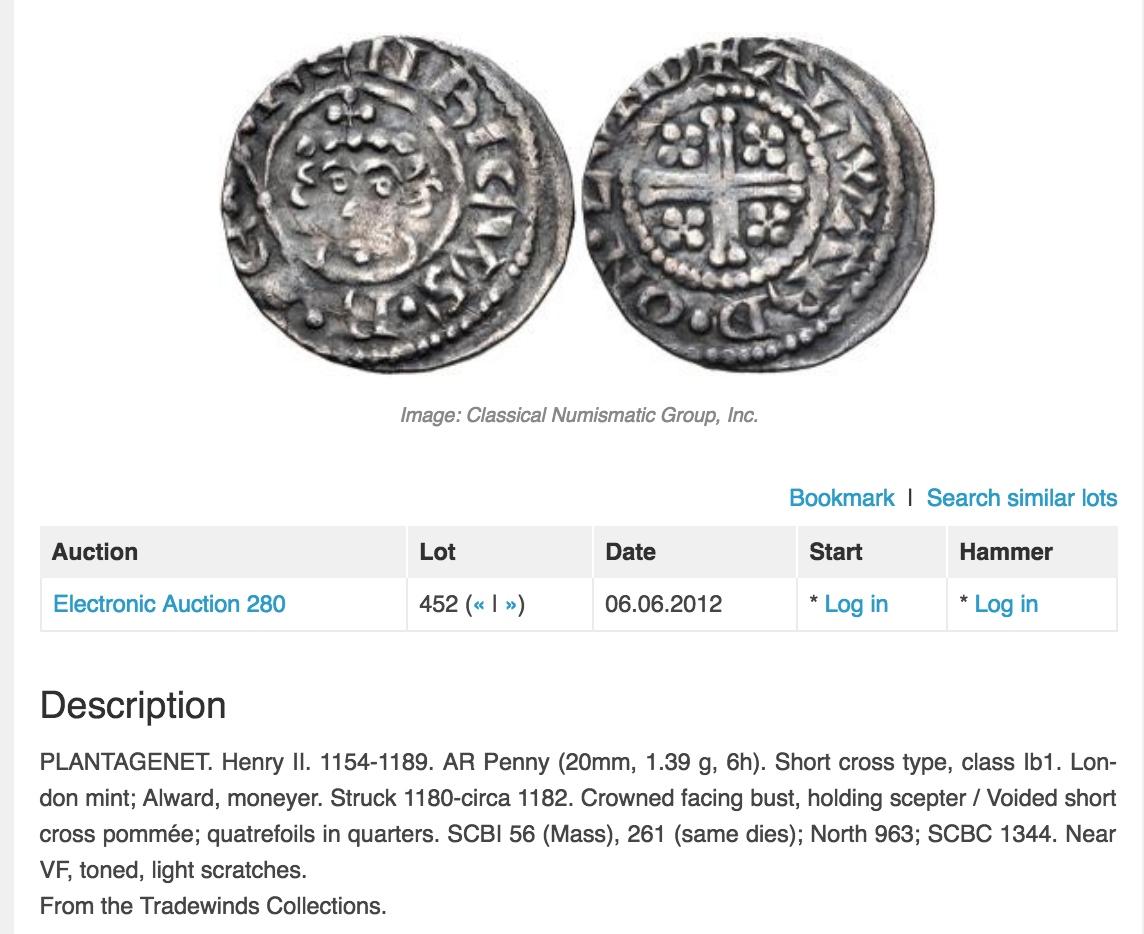The height and width of the screenshot is (934, 1144).
Task: Click the Description heading
Action: click(133, 706)
